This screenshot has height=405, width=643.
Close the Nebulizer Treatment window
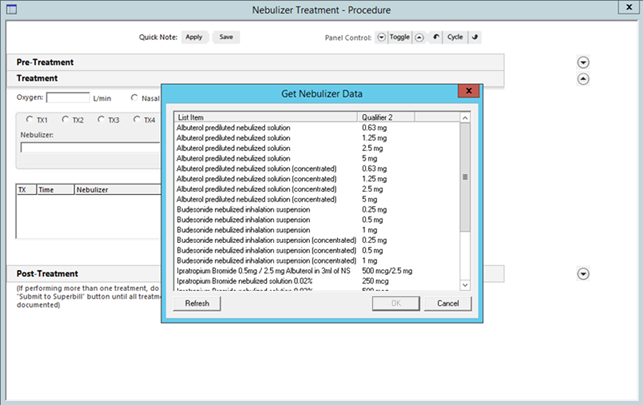point(629,7)
